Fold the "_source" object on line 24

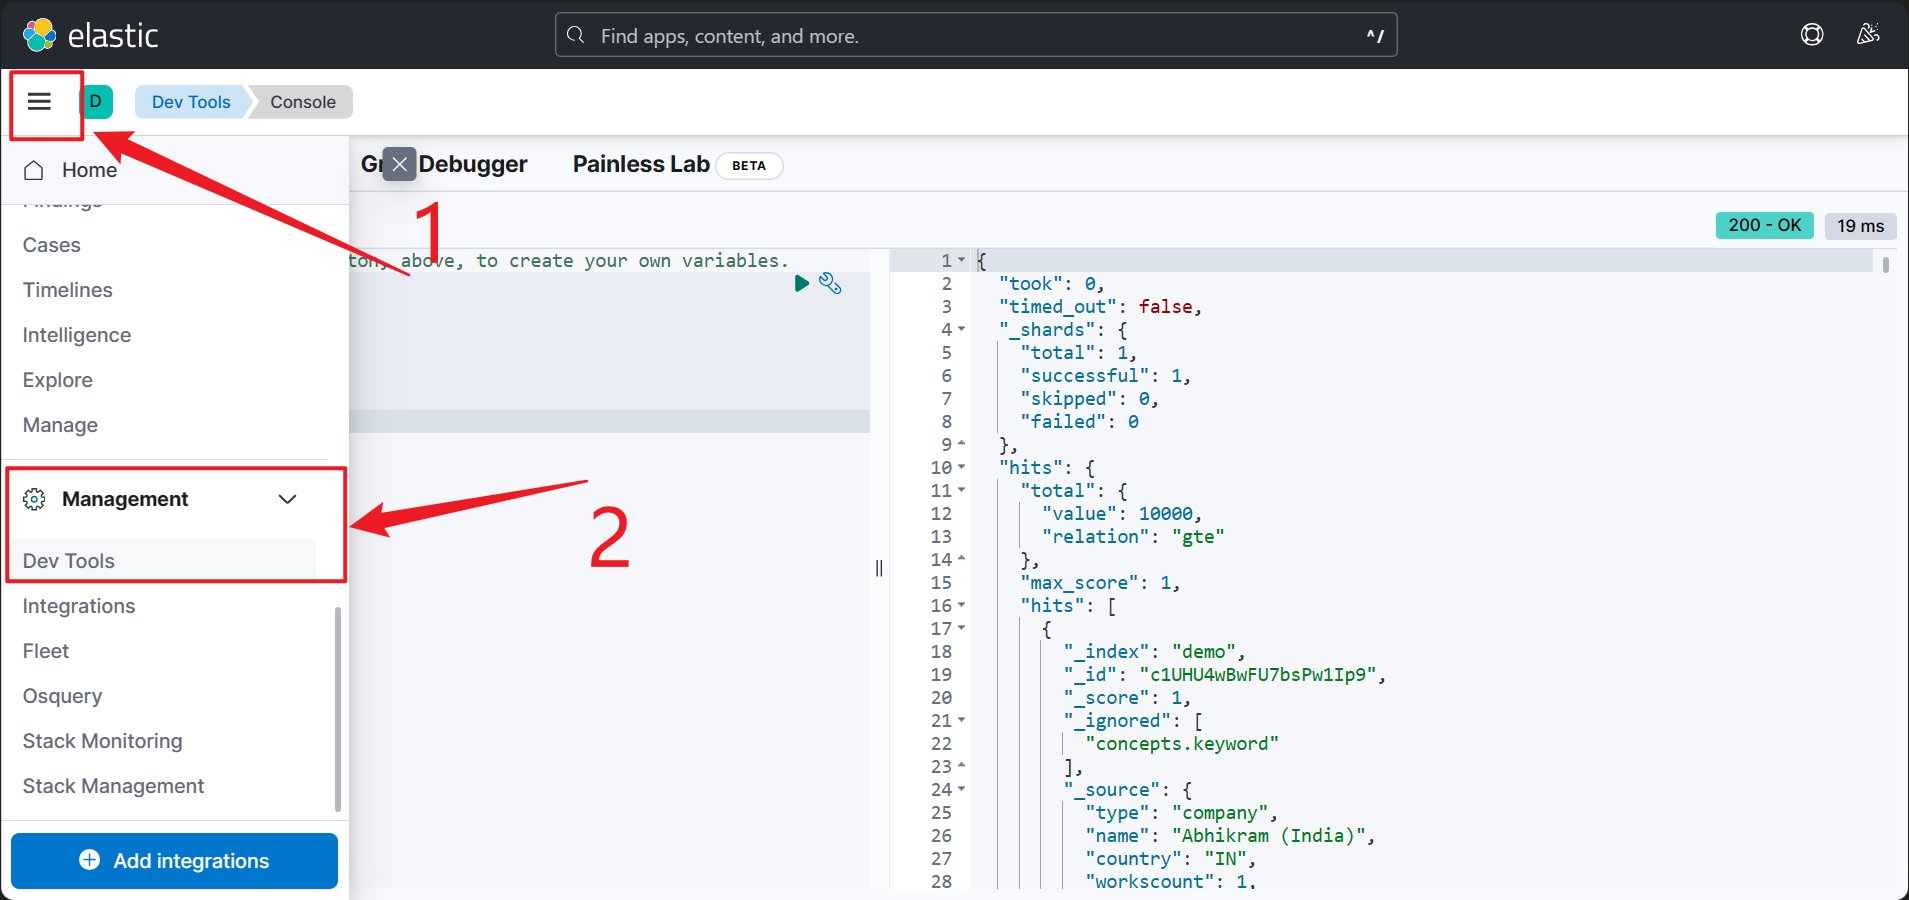coord(962,789)
